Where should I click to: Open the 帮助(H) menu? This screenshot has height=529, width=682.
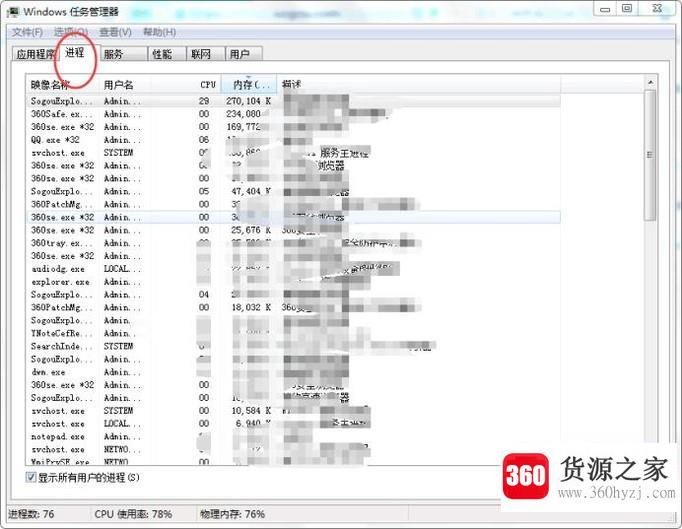160,32
